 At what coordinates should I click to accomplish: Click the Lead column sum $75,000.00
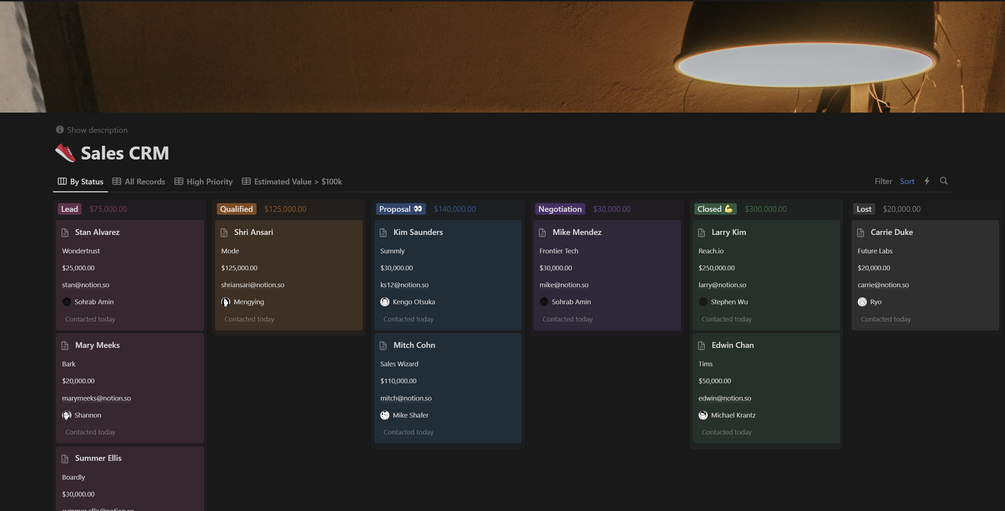pyautogui.click(x=108, y=209)
